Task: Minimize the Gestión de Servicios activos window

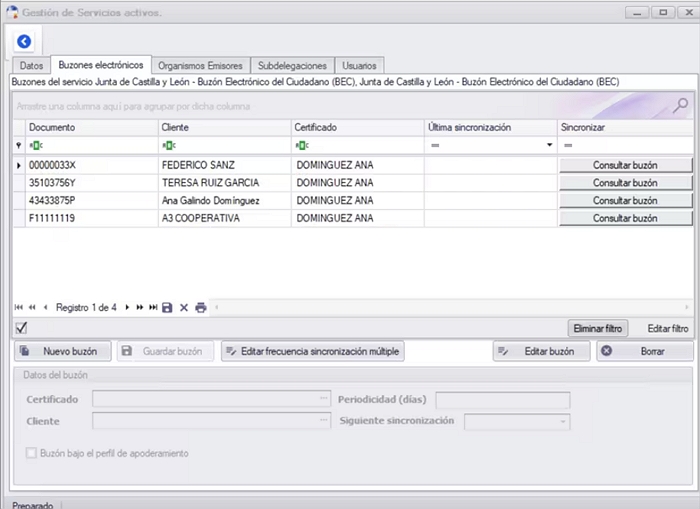Action: (x=637, y=13)
